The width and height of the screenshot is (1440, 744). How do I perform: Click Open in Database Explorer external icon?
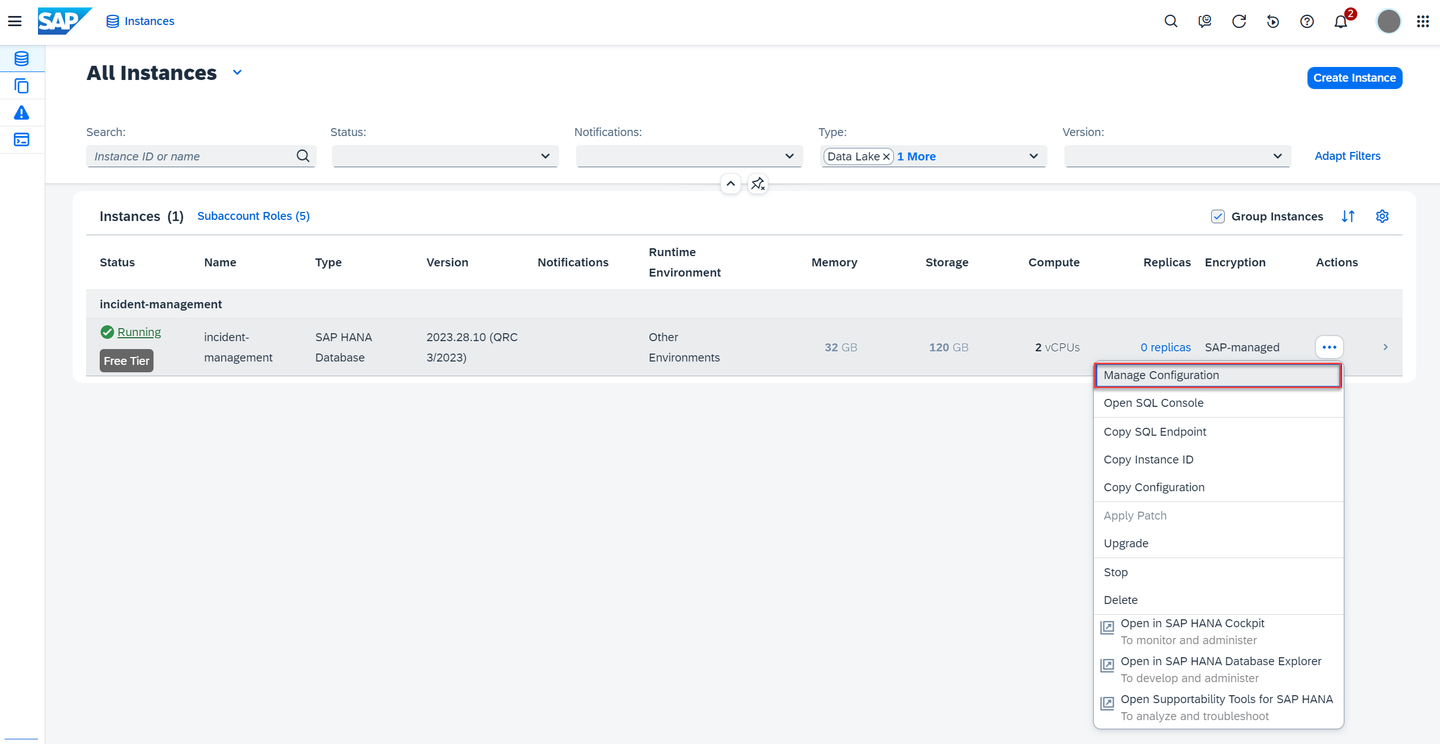[x=1107, y=666]
